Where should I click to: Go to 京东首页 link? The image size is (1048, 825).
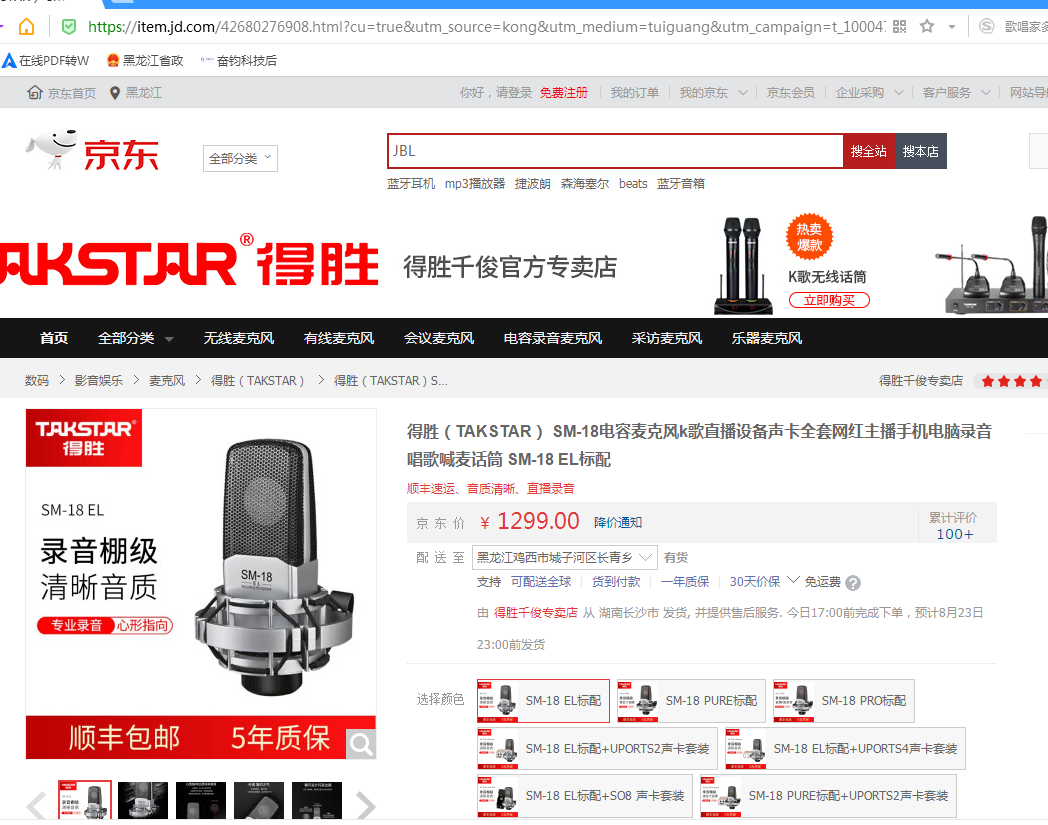[61, 93]
